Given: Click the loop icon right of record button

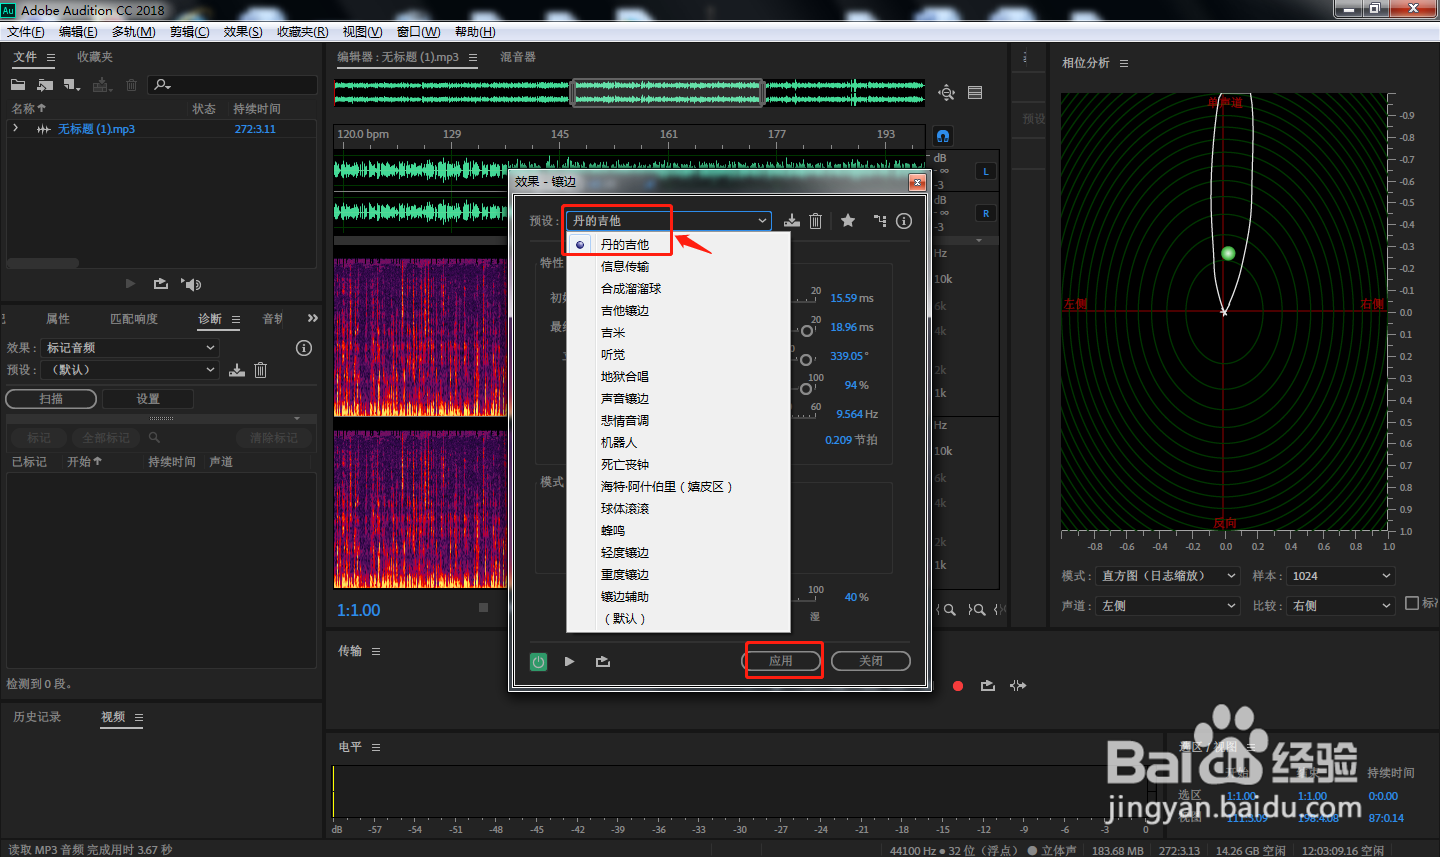Looking at the screenshot, I should (x=988, y=686).
